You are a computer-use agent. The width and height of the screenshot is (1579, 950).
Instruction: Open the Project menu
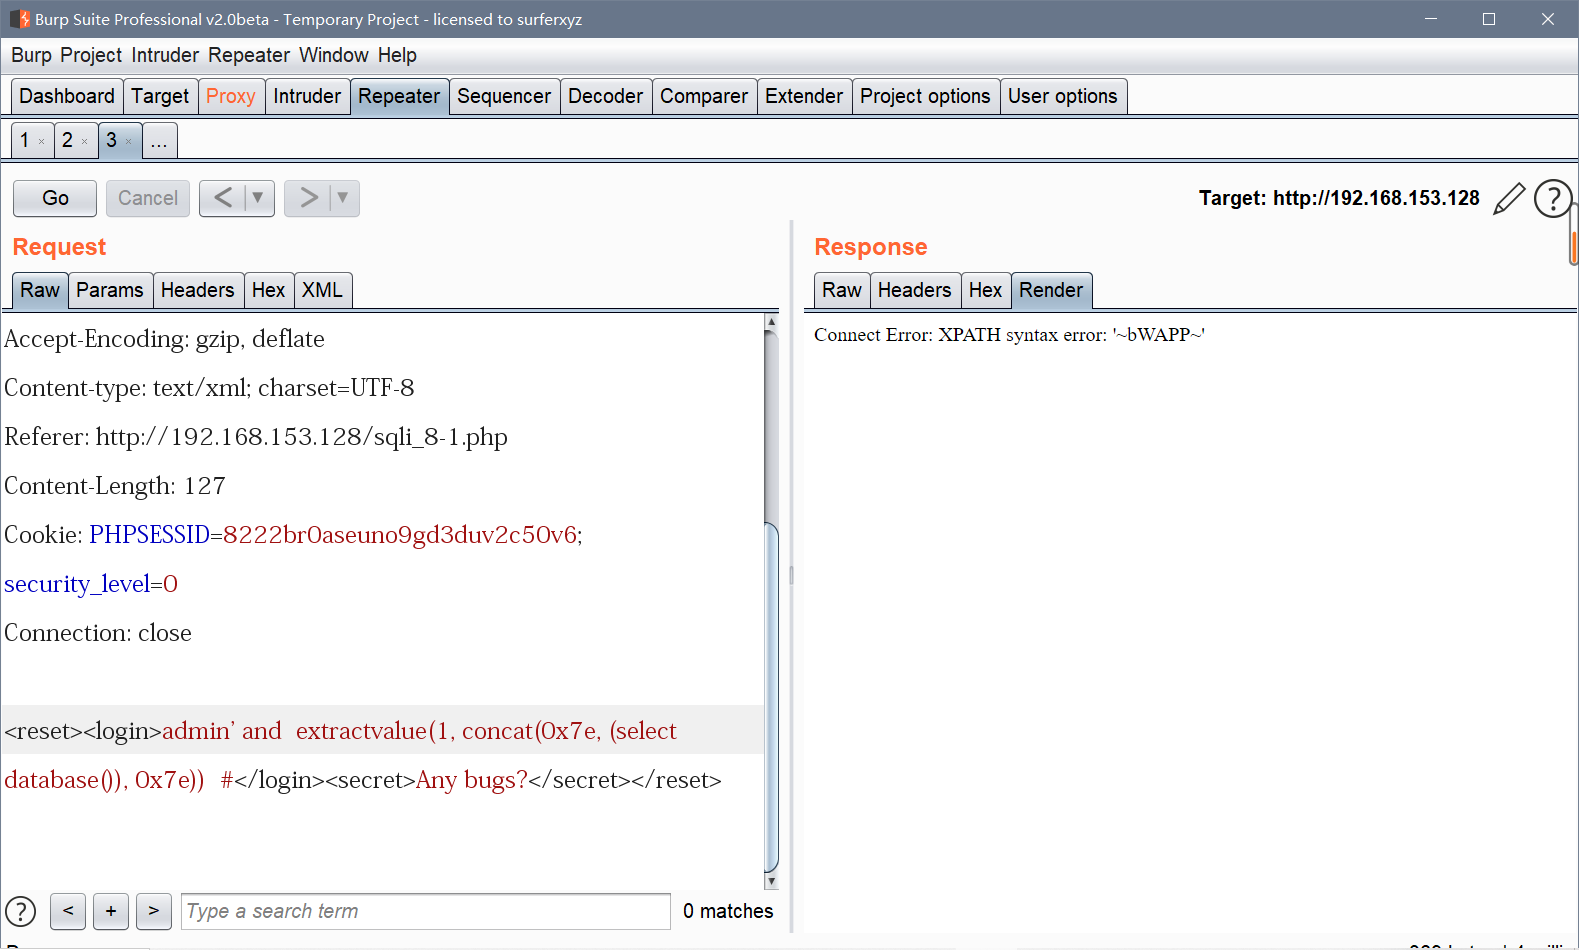point(91,55)
